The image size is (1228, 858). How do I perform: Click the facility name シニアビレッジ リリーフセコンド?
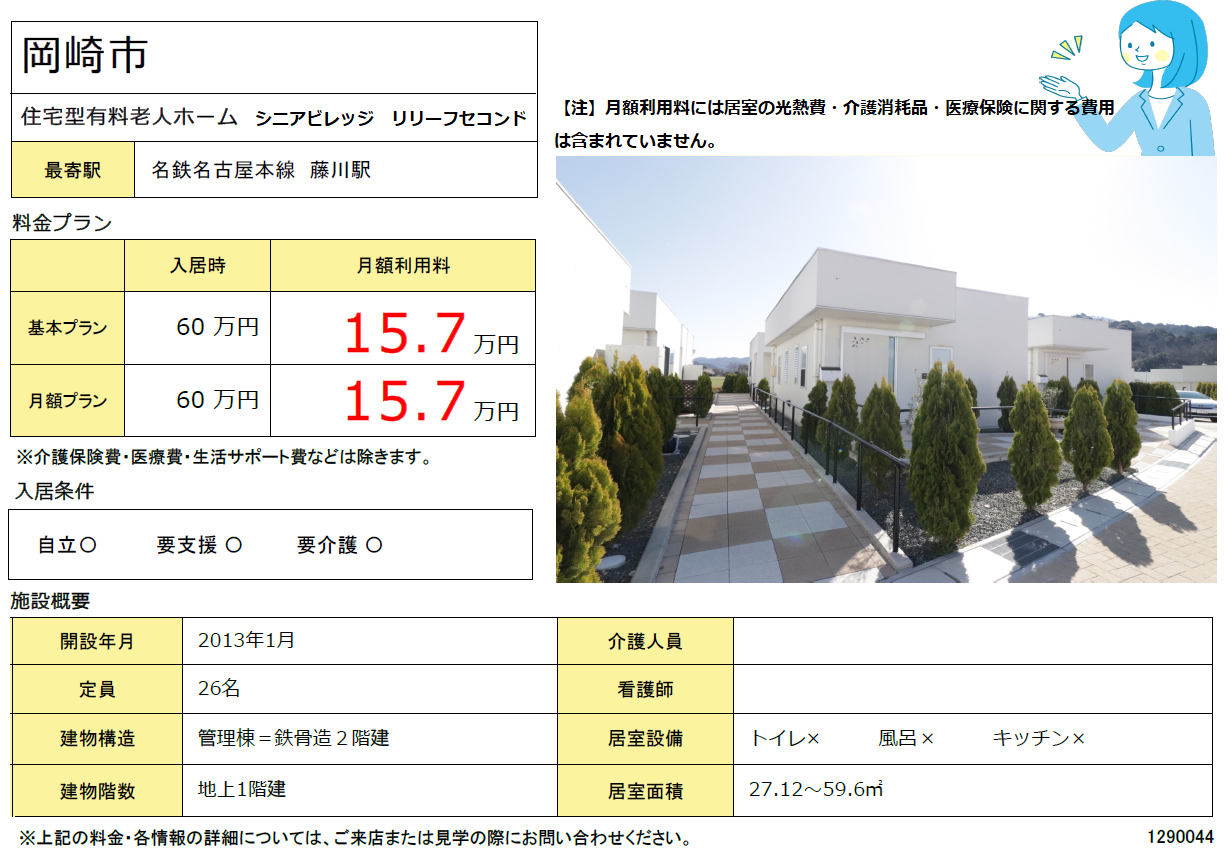(390, 118)
